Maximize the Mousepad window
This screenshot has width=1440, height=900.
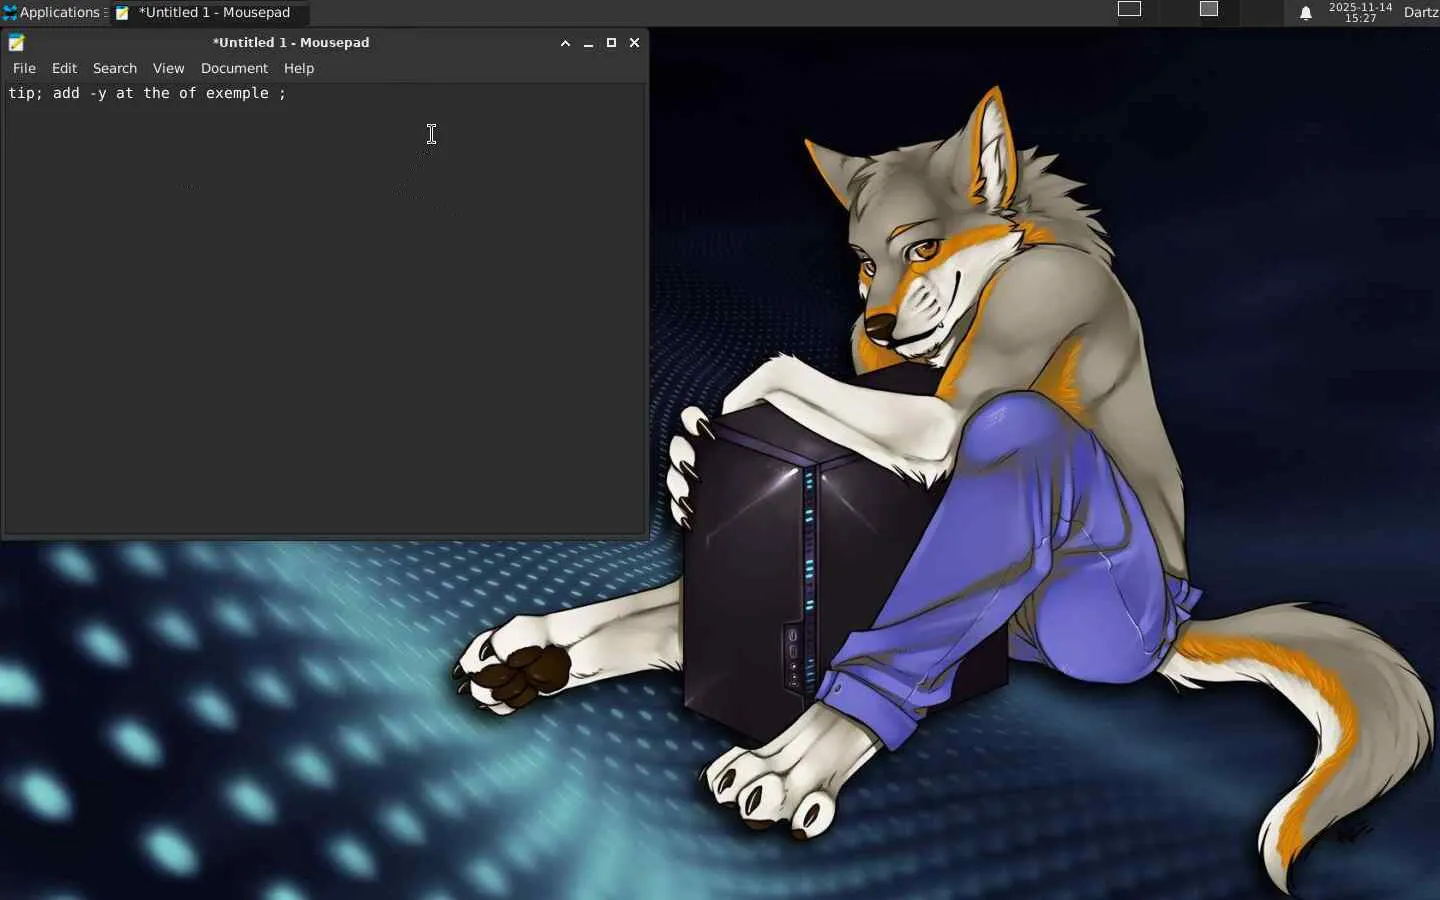pos(611,43)
